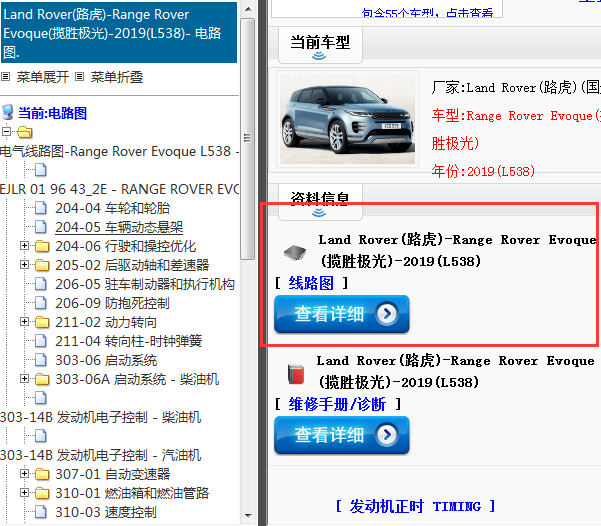The width and height of the screenshot is (601, 526).
Task: Click the gray chip icon for 线路图 entry
Action: (295, 253)
